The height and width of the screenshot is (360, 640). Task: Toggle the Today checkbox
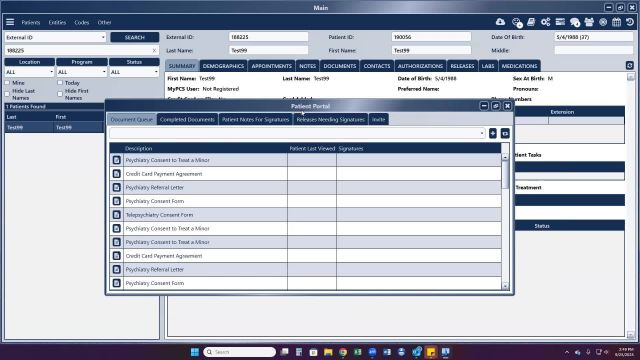60,83
